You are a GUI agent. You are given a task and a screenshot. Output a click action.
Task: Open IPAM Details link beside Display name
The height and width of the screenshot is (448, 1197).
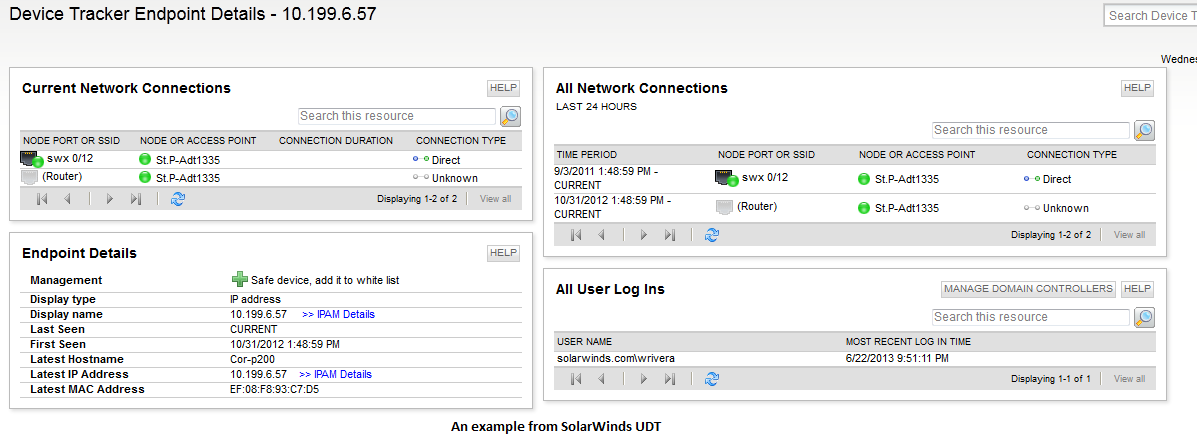click(338, 314)
